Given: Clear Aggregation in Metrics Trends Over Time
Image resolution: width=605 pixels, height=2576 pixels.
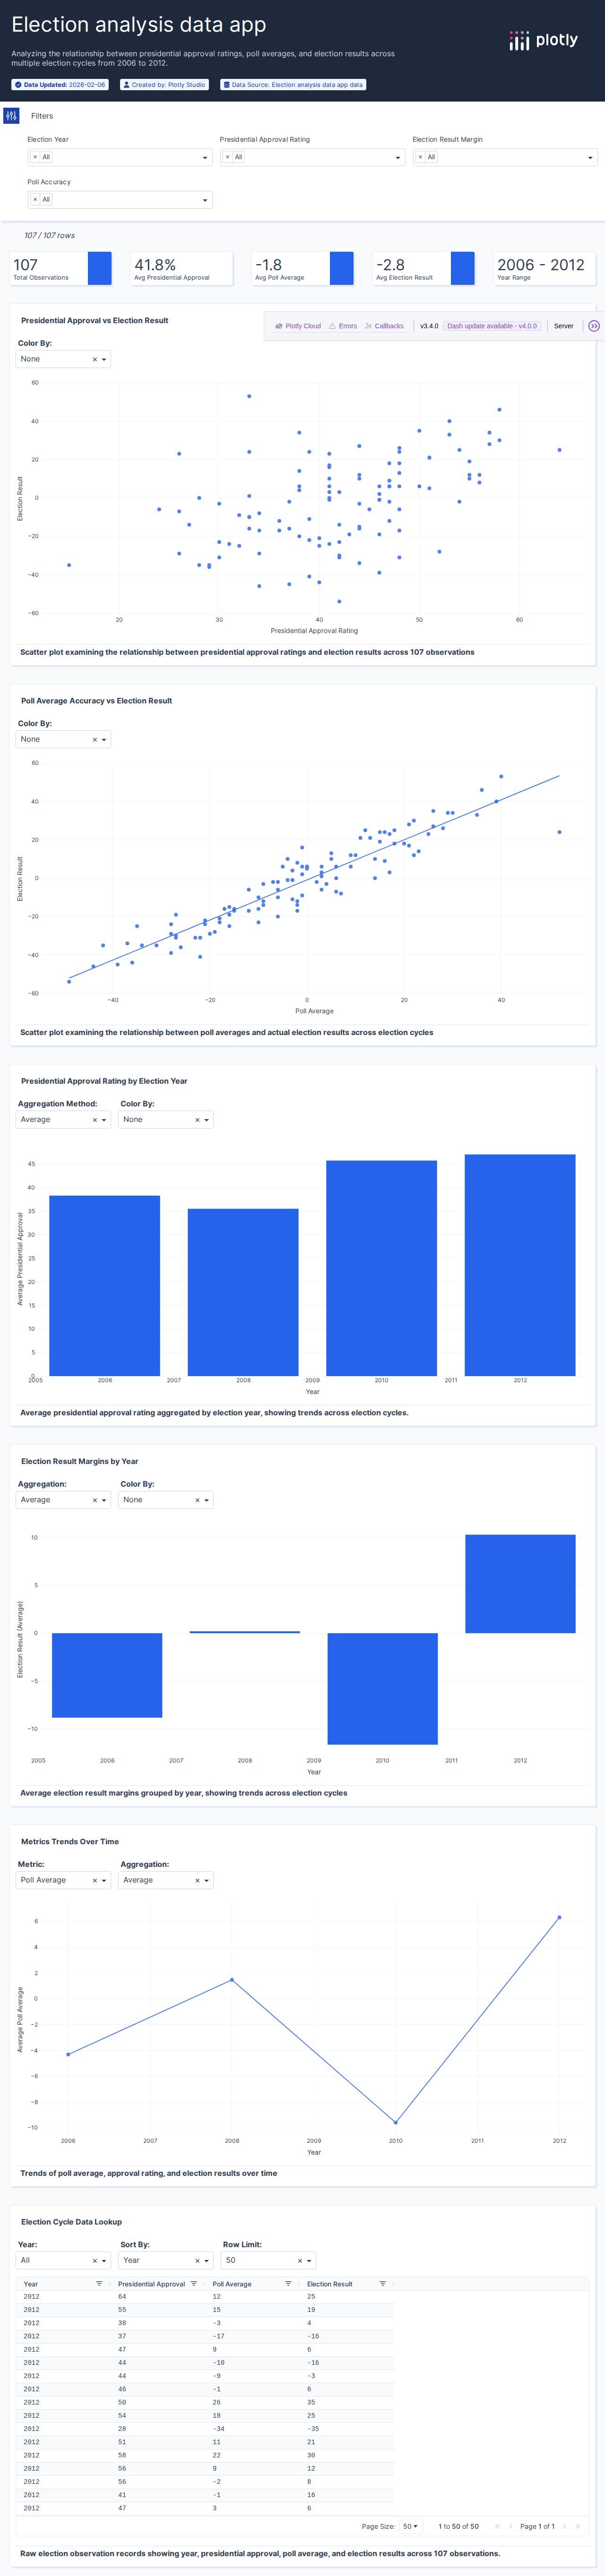Looking at the screenshot, I should point(197,1881).
